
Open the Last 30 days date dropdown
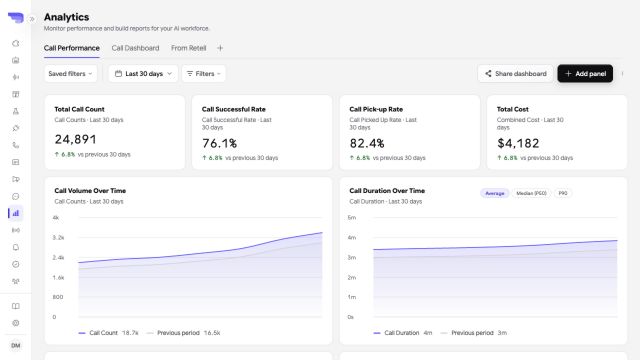click(x=143, y=73)
